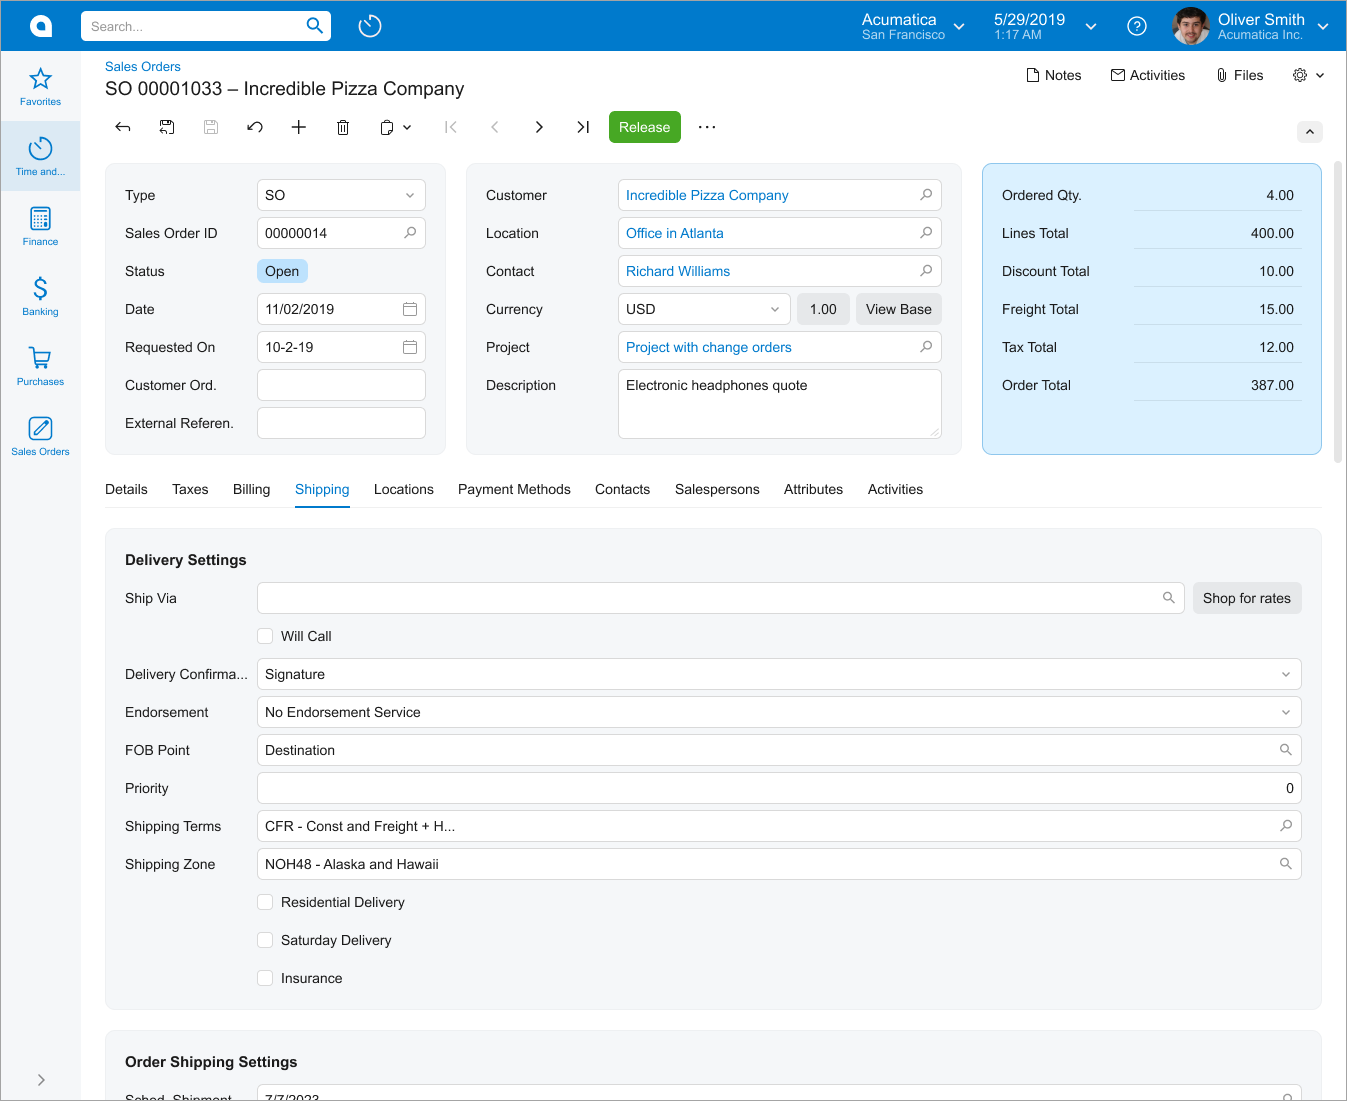Click the help question mark icon
The width and height of the screenshot is (1347, 1101).
tap(1137, 26)
